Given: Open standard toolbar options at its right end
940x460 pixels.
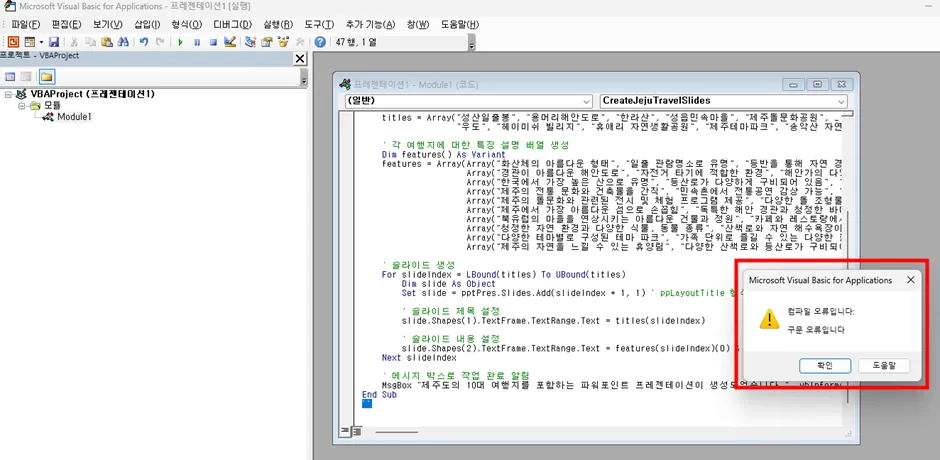Looking at the screenshot, I should click(471, 43).
